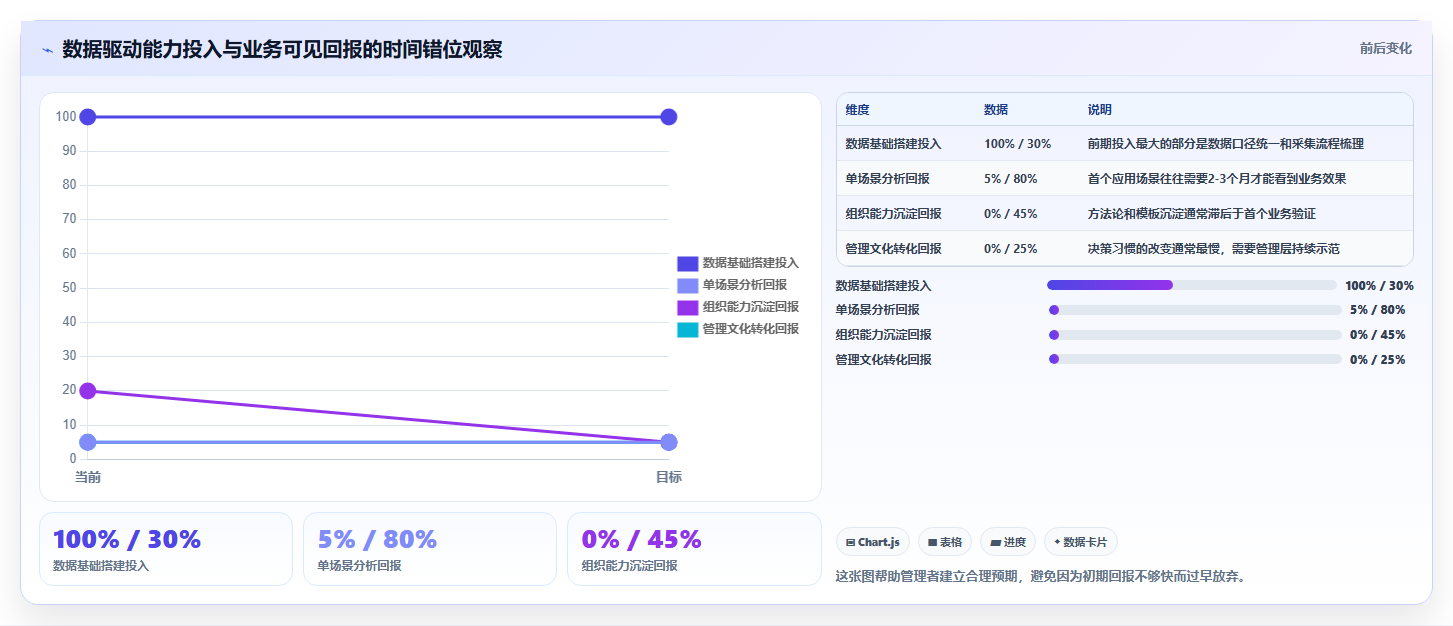Screen dimensions: 1453x626
Task: Click the 5% / 80% value beside its progress bar
Action: coord(1377,310)
